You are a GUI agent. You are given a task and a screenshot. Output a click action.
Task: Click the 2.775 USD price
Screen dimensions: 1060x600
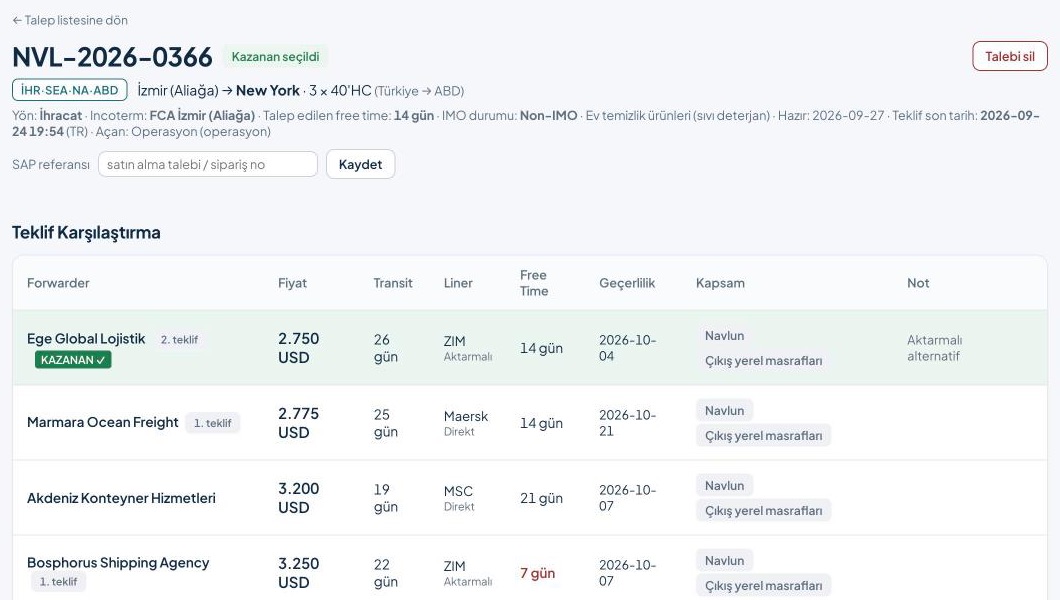pyautogui.click(x=298, y=423)
